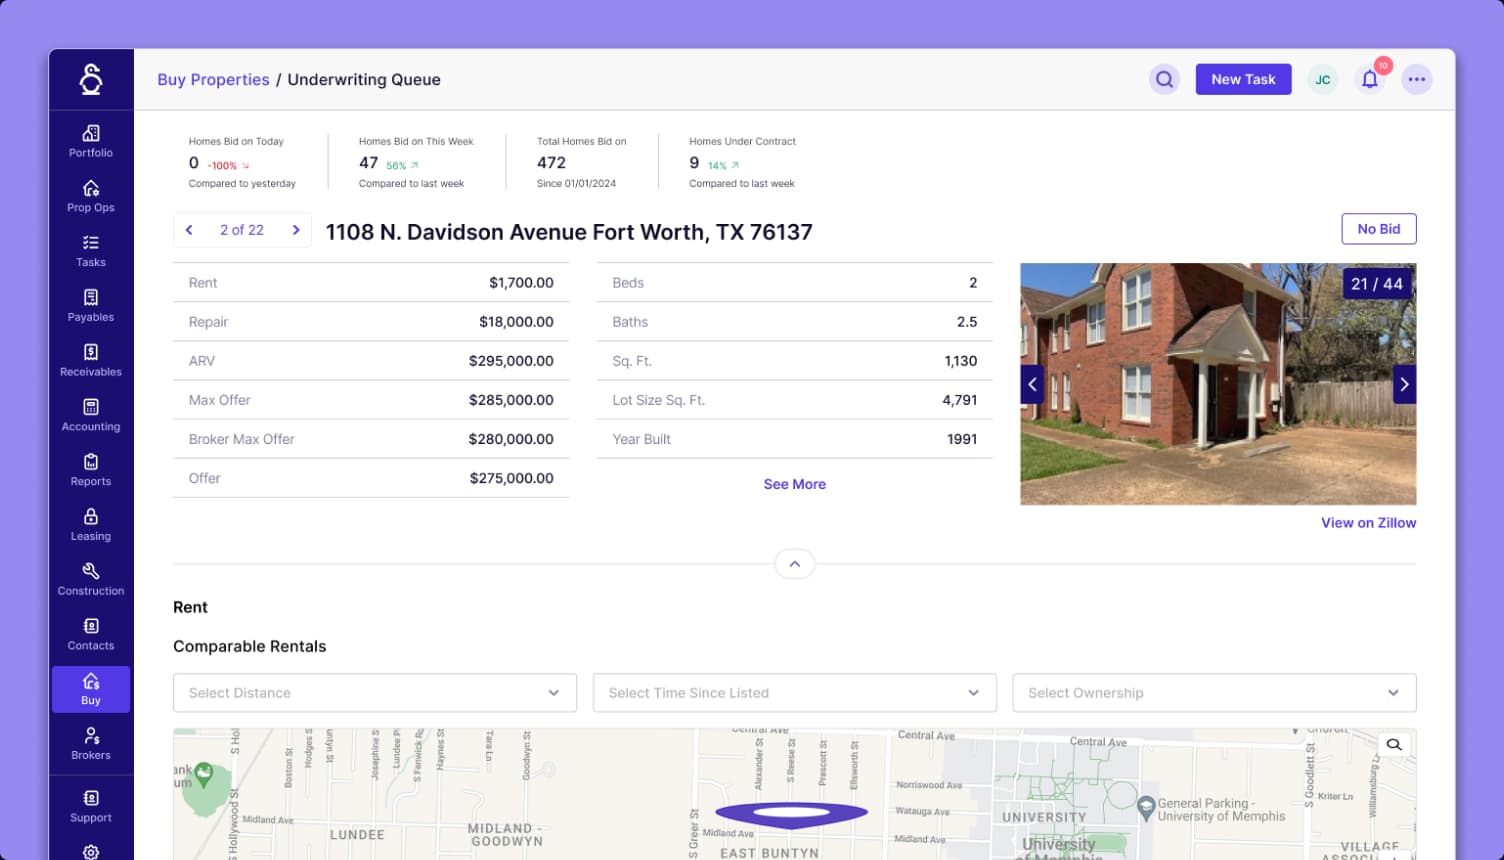
Task: Open the Contacts section
Action: click(x=90, y=635)
